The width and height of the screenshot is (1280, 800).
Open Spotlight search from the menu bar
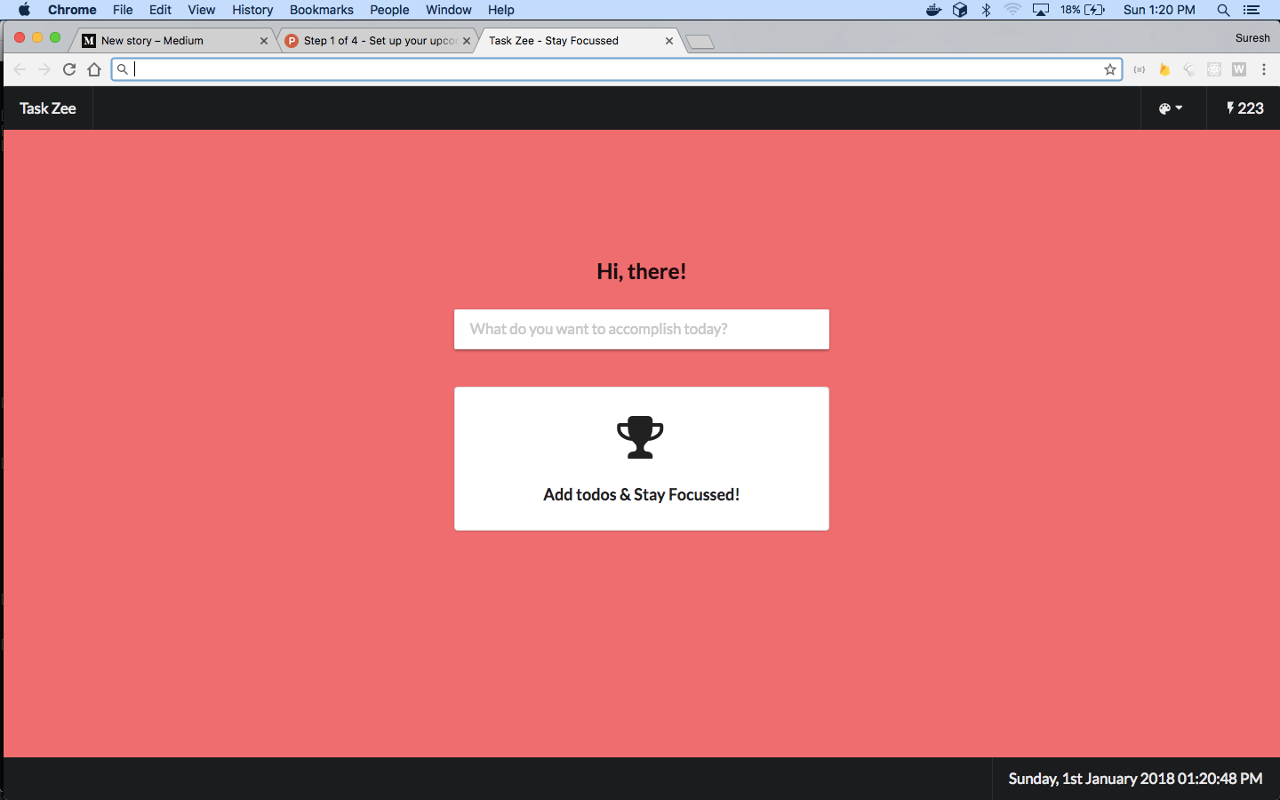point(1222,10)
